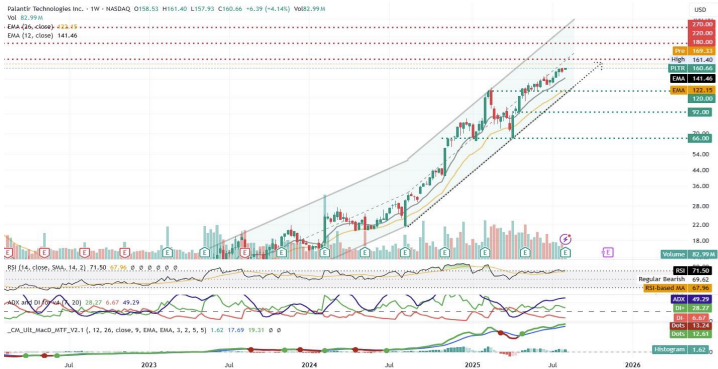Screen dimensions: 718x369
Task: Click the High 161.40 price label
Action: click(692, 60)
